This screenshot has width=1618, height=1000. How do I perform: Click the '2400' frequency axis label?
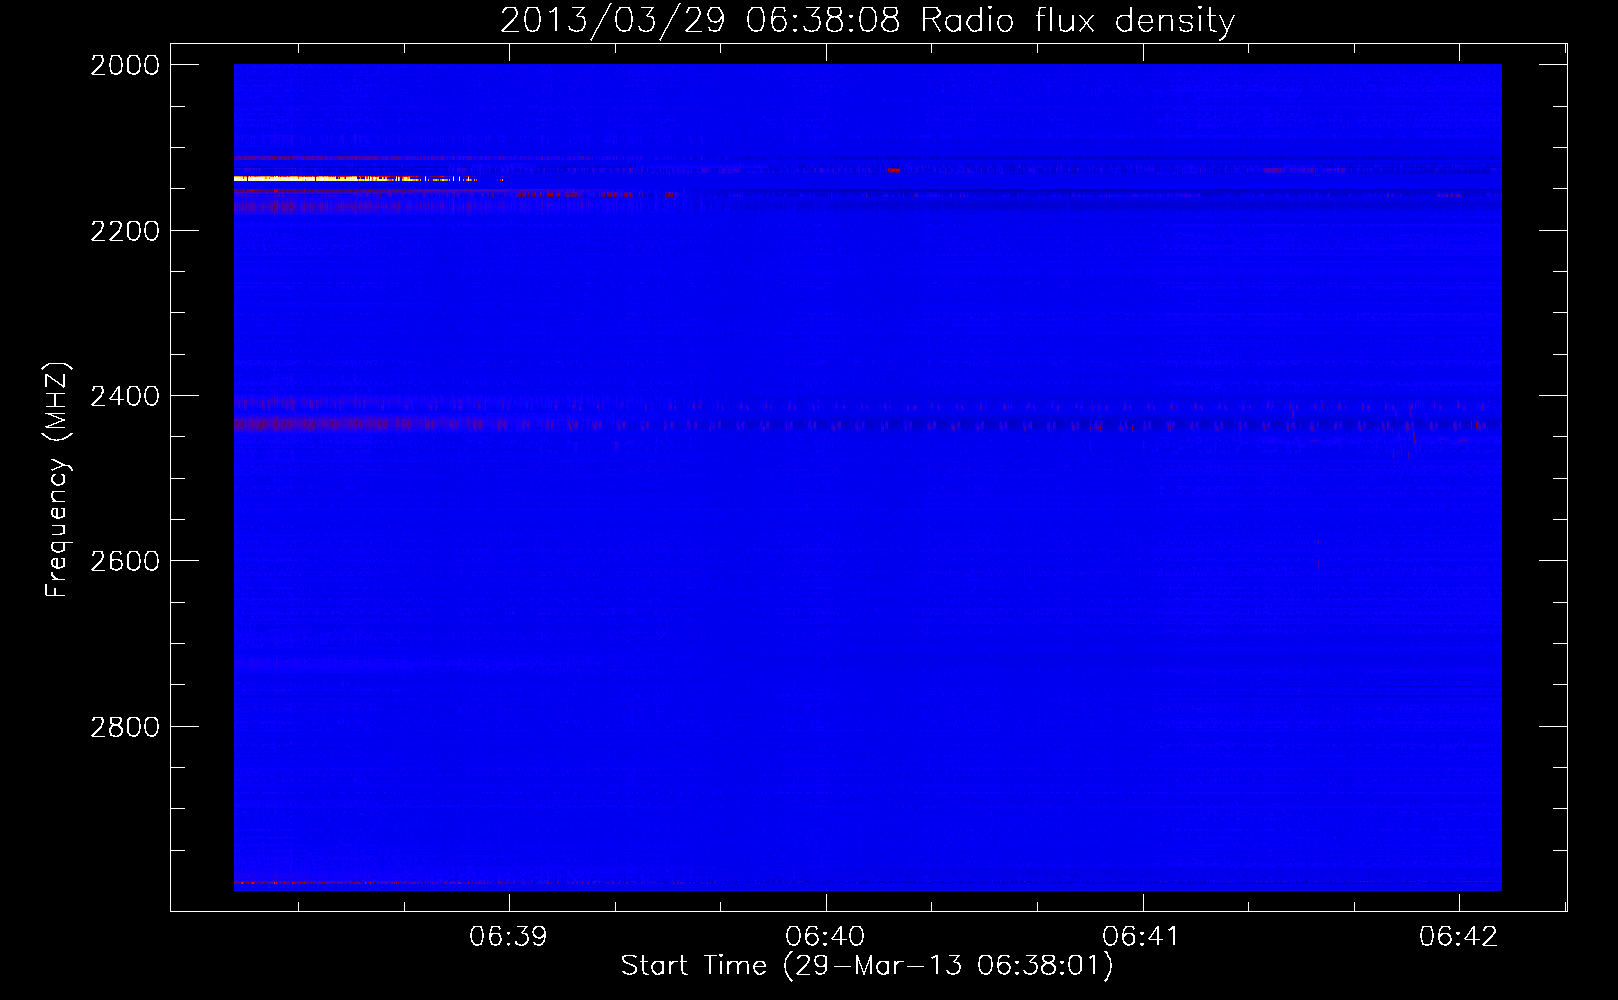point(125,396)
